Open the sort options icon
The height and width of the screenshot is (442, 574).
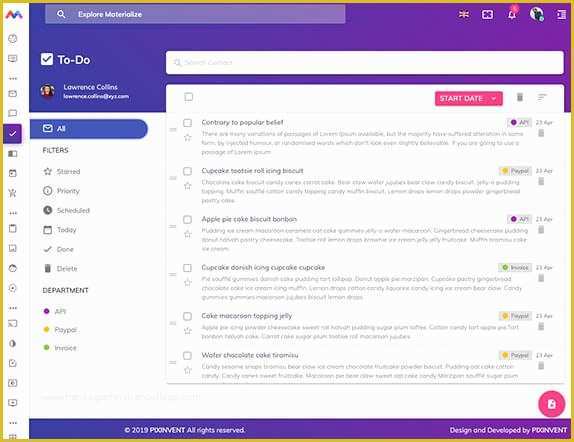(542, 97)
